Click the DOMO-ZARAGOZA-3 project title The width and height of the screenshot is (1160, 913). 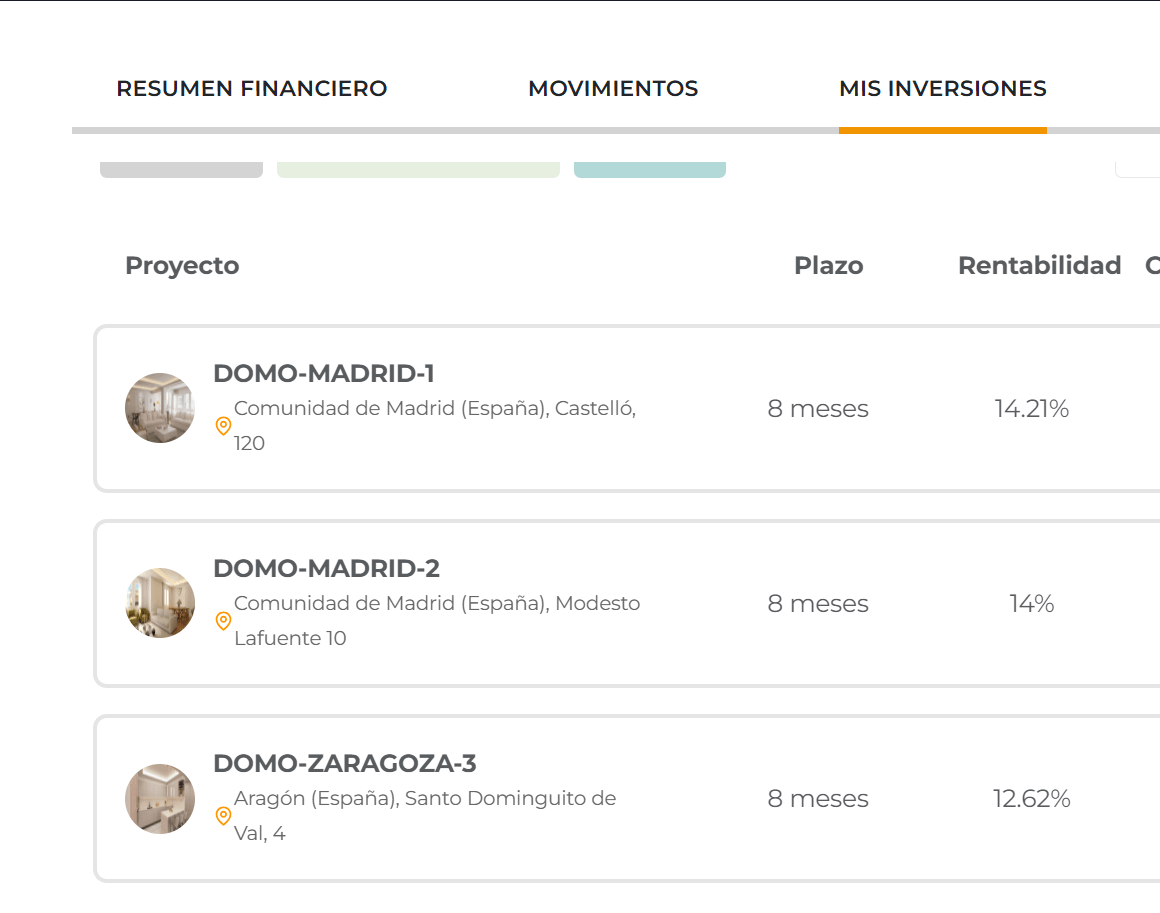[344, 764]
